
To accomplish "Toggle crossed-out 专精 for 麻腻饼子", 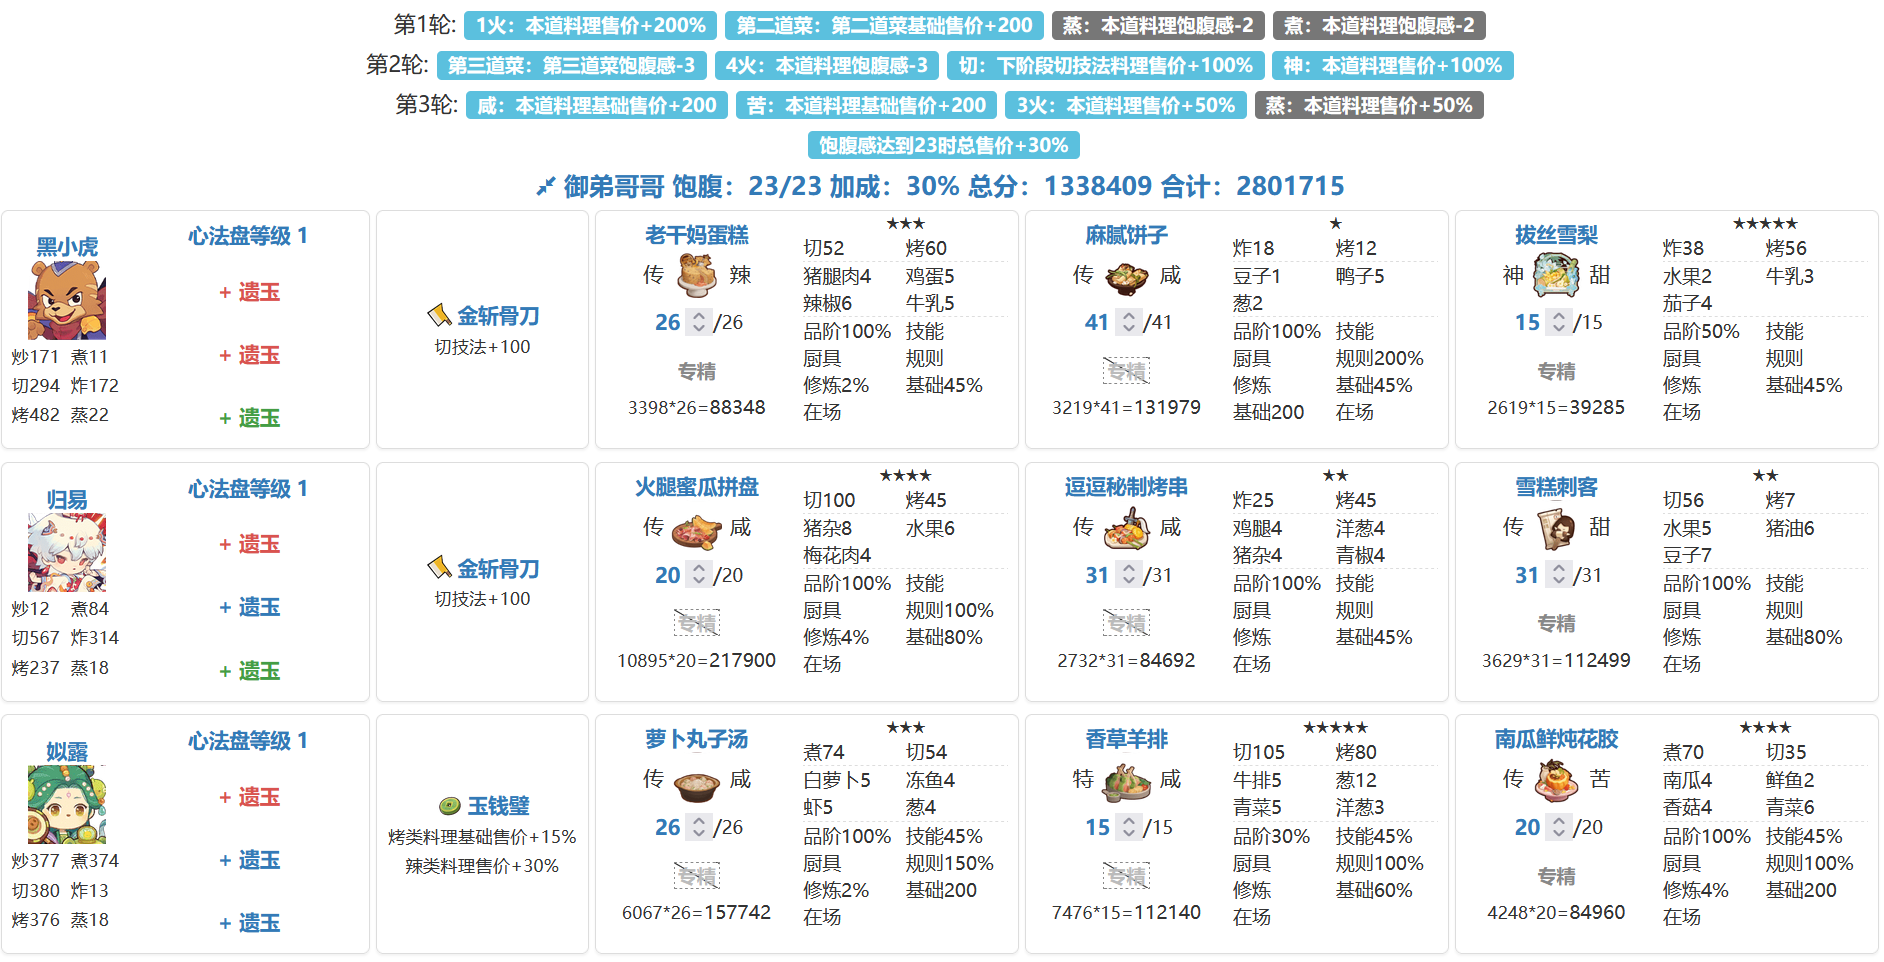I will 1127,371.
